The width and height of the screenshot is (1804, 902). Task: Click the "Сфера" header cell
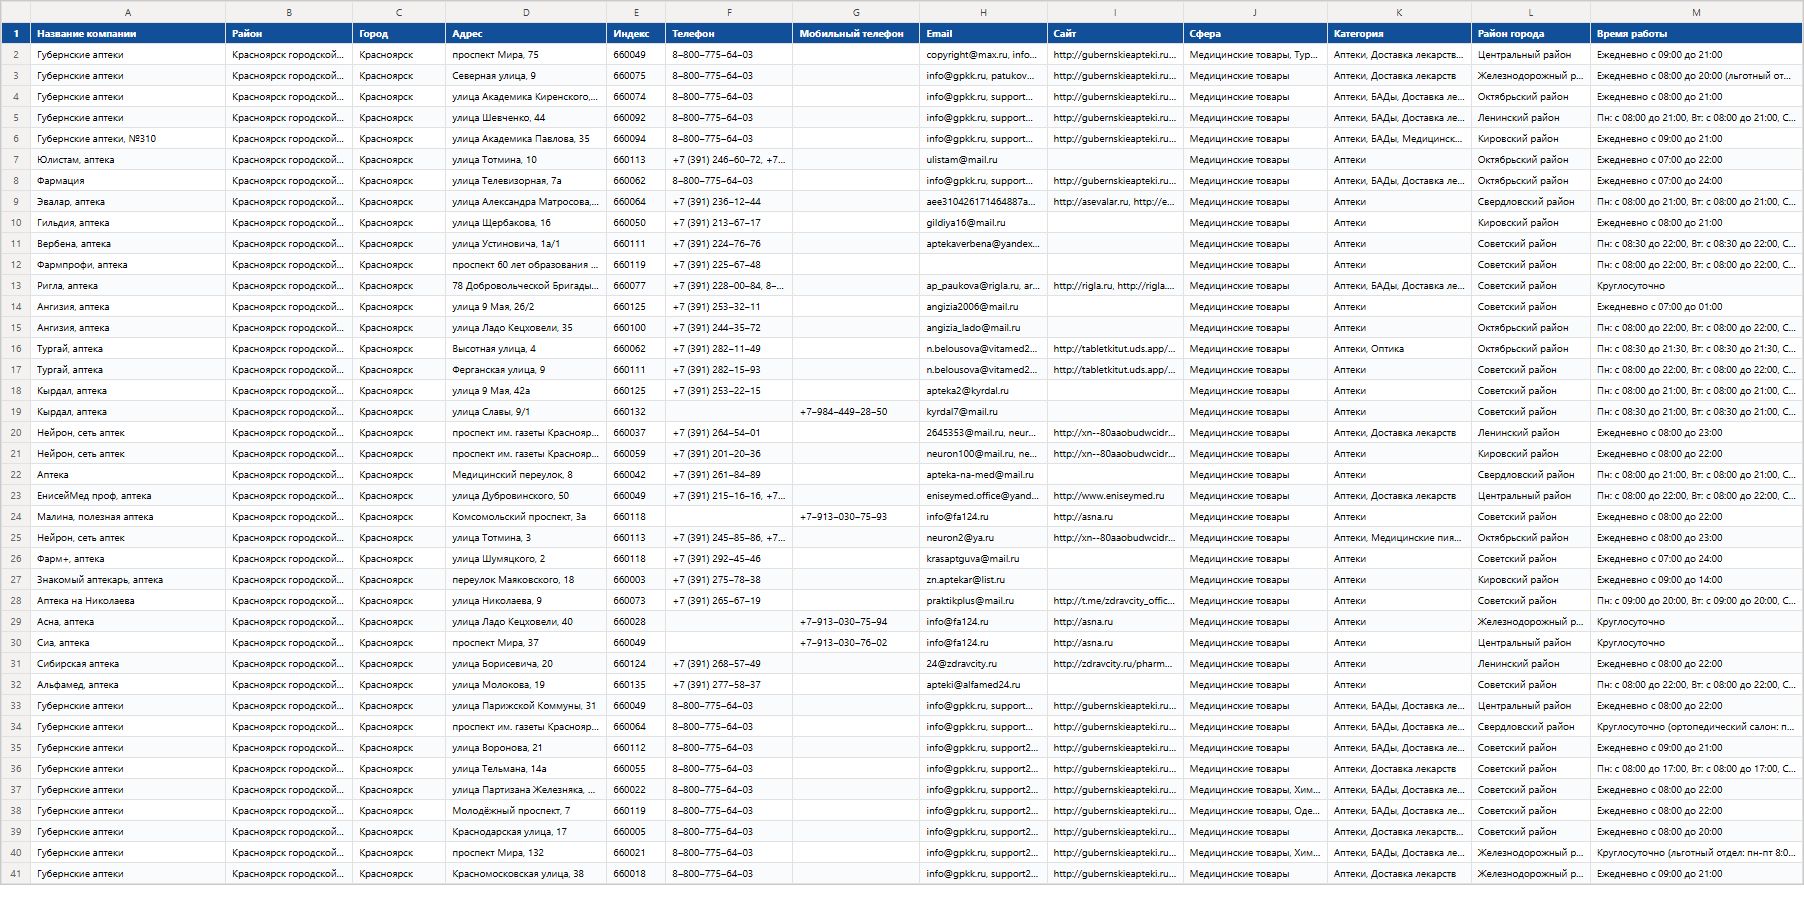(x=1255, y=34)
